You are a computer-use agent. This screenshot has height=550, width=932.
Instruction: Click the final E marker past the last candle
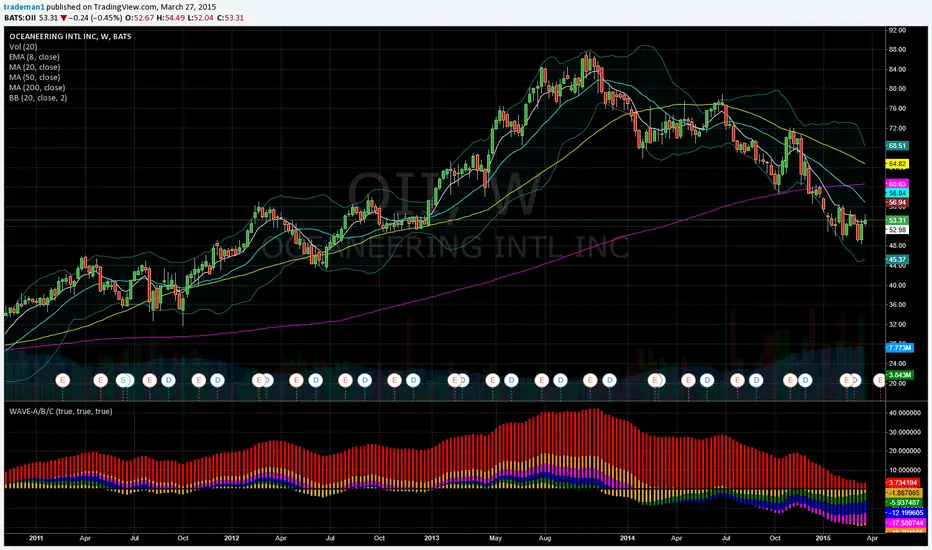tap(879, 380)
